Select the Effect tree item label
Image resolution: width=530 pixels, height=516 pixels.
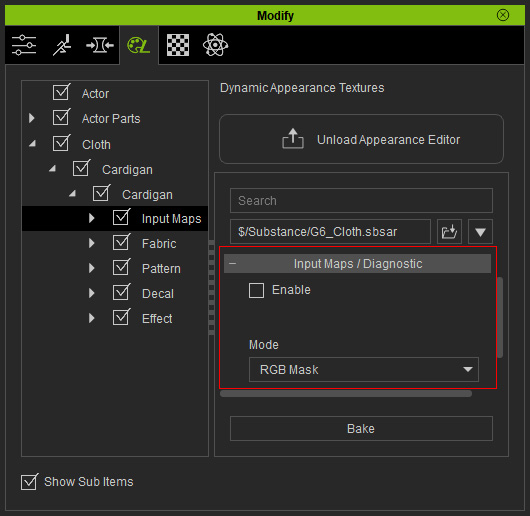(x=157, y=319)
